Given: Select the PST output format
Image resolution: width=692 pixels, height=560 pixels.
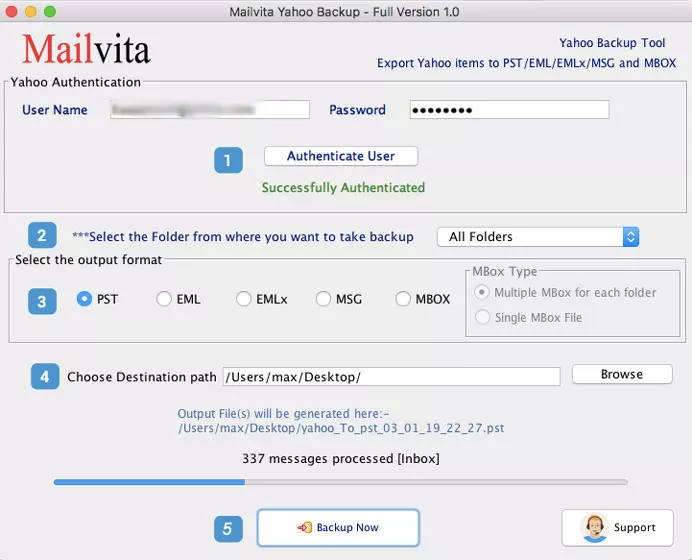Looking at the screenshot, I should click(x=85, y=299).
